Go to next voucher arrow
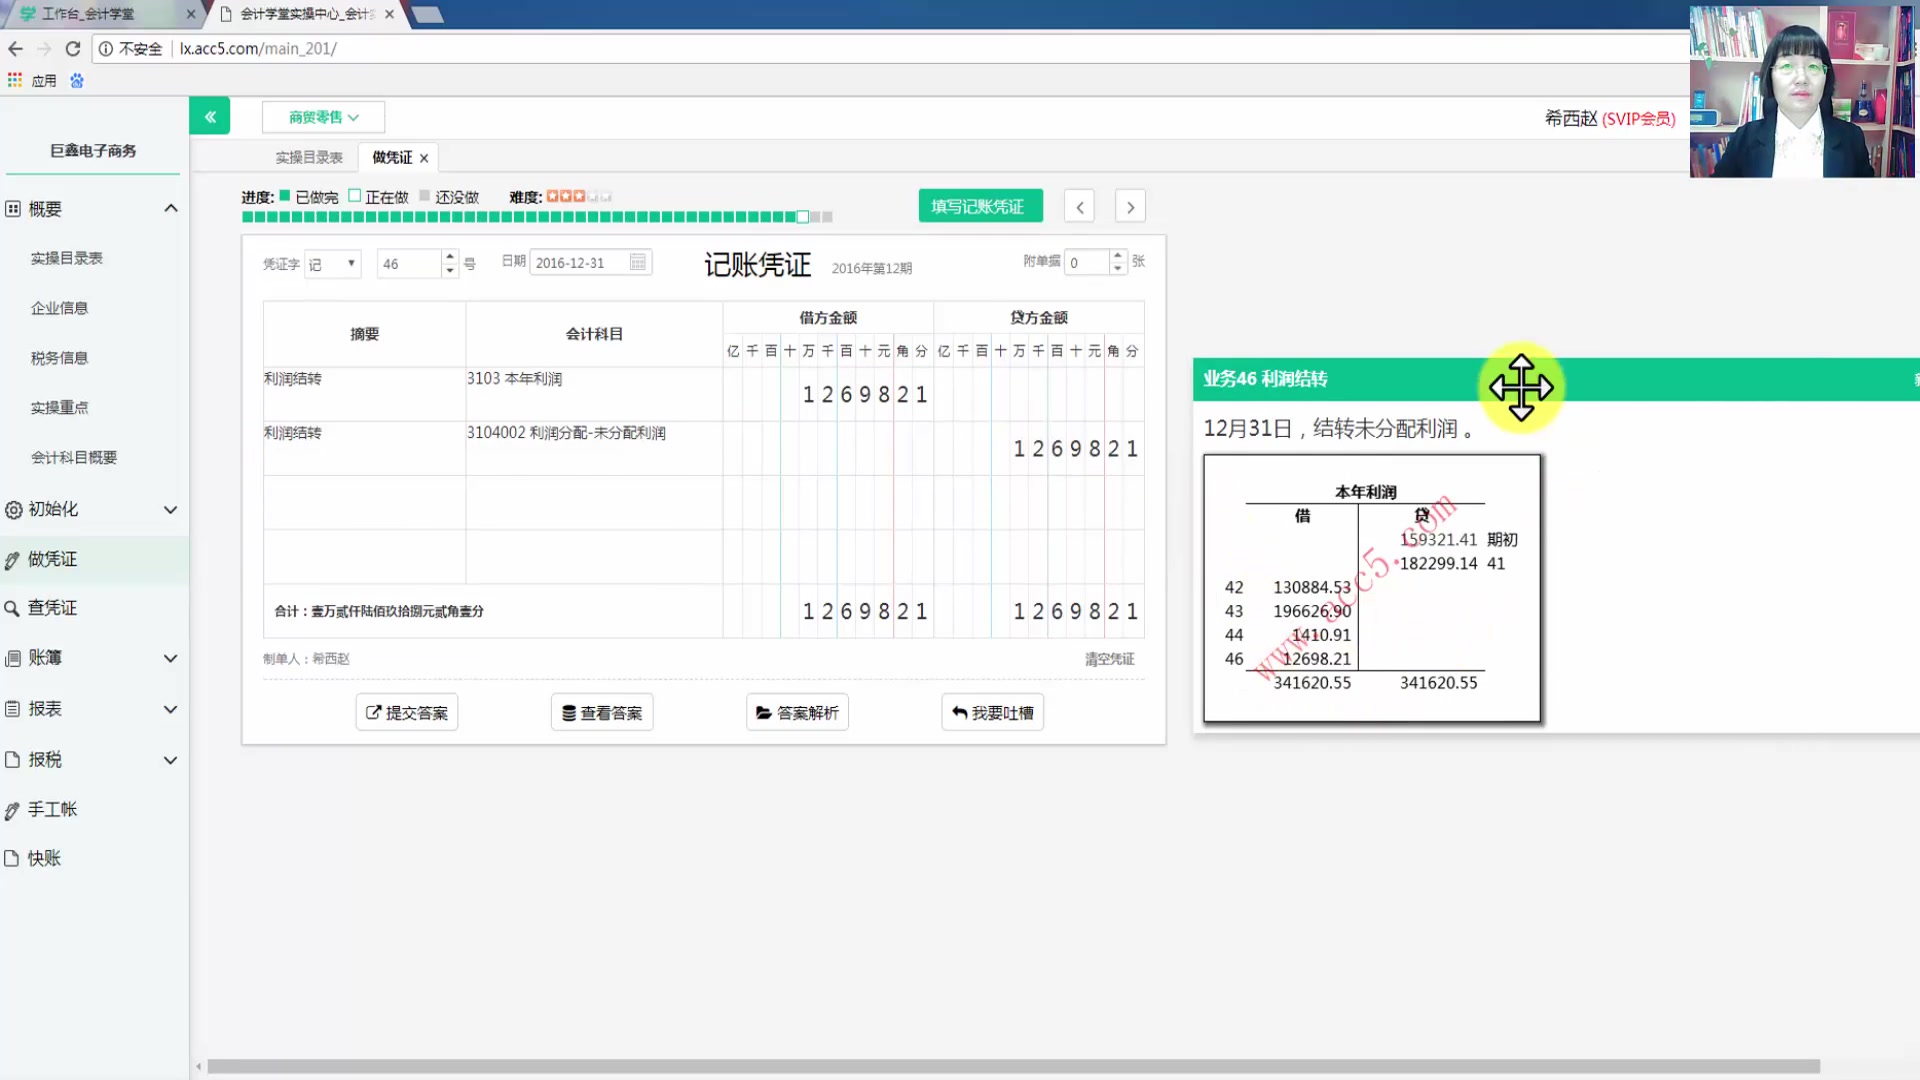1920x1080 pixels. [1130, 207]
